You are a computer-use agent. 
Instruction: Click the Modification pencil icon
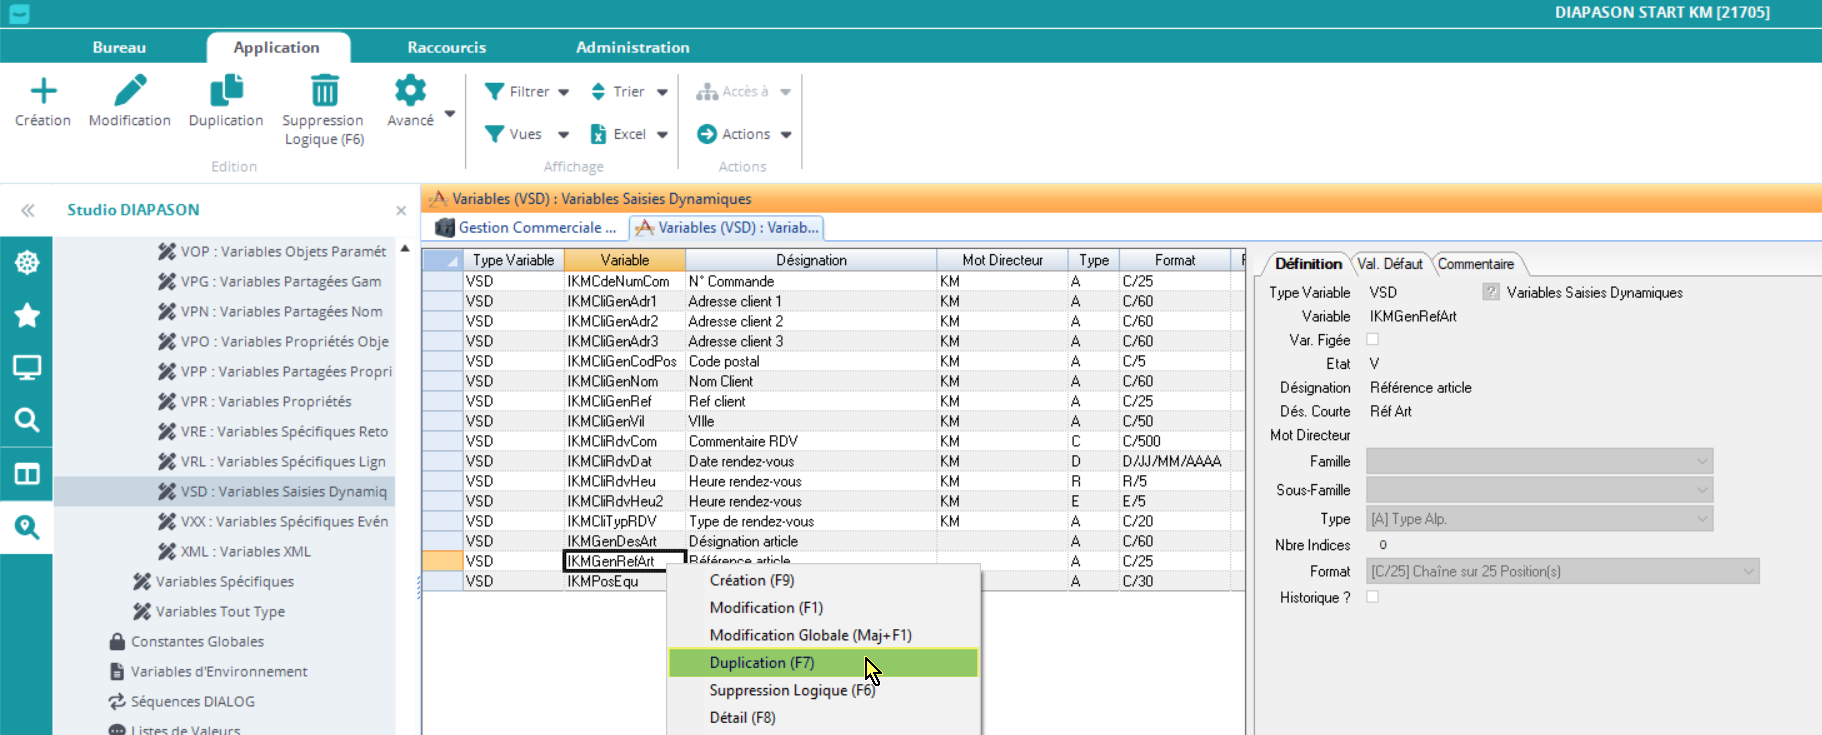(130, 92)
